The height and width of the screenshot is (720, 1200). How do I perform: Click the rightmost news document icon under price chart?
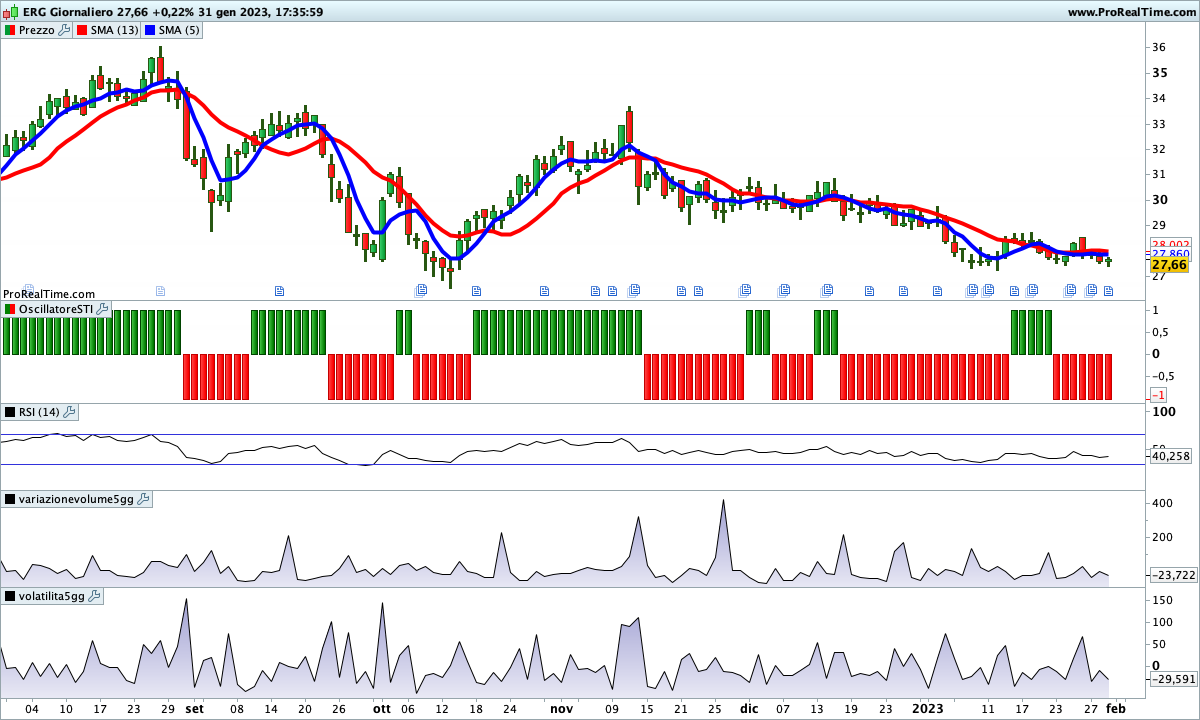1108,291
